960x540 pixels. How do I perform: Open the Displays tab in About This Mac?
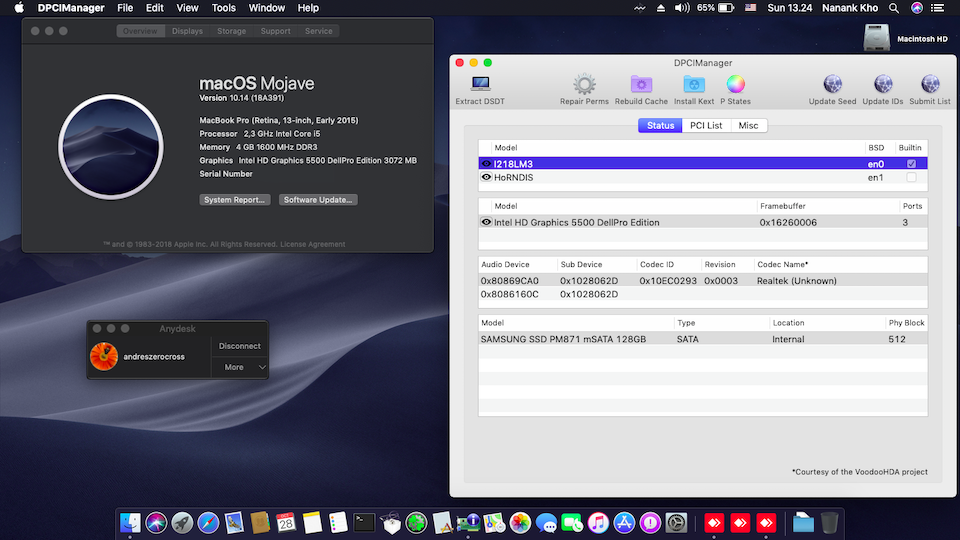[187, 31]
